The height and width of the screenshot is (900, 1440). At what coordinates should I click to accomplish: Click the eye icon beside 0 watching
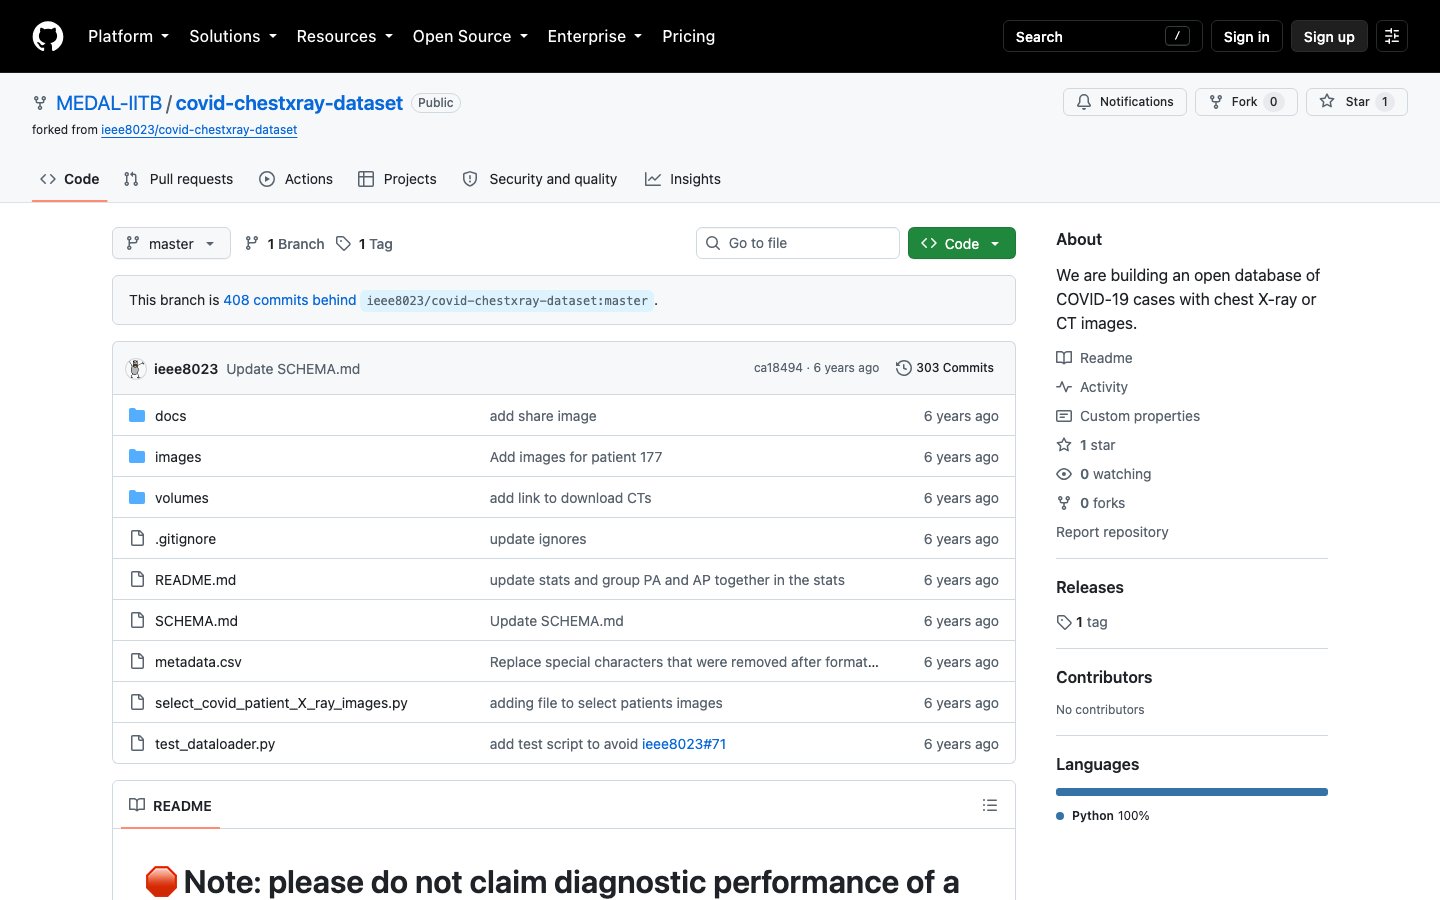(1064, 473)
